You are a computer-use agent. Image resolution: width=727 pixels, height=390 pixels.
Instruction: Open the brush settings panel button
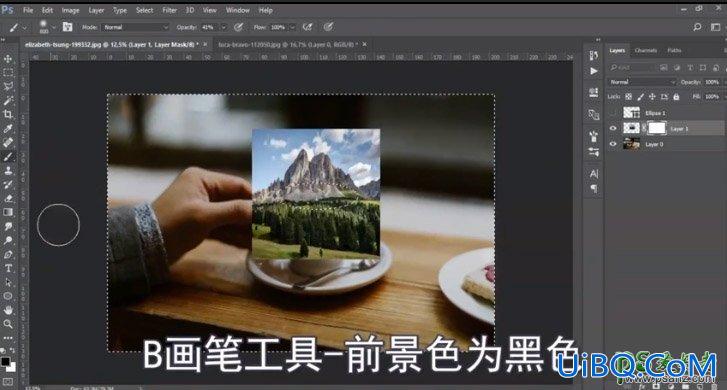pyautogui.click(x=67, y=27)
